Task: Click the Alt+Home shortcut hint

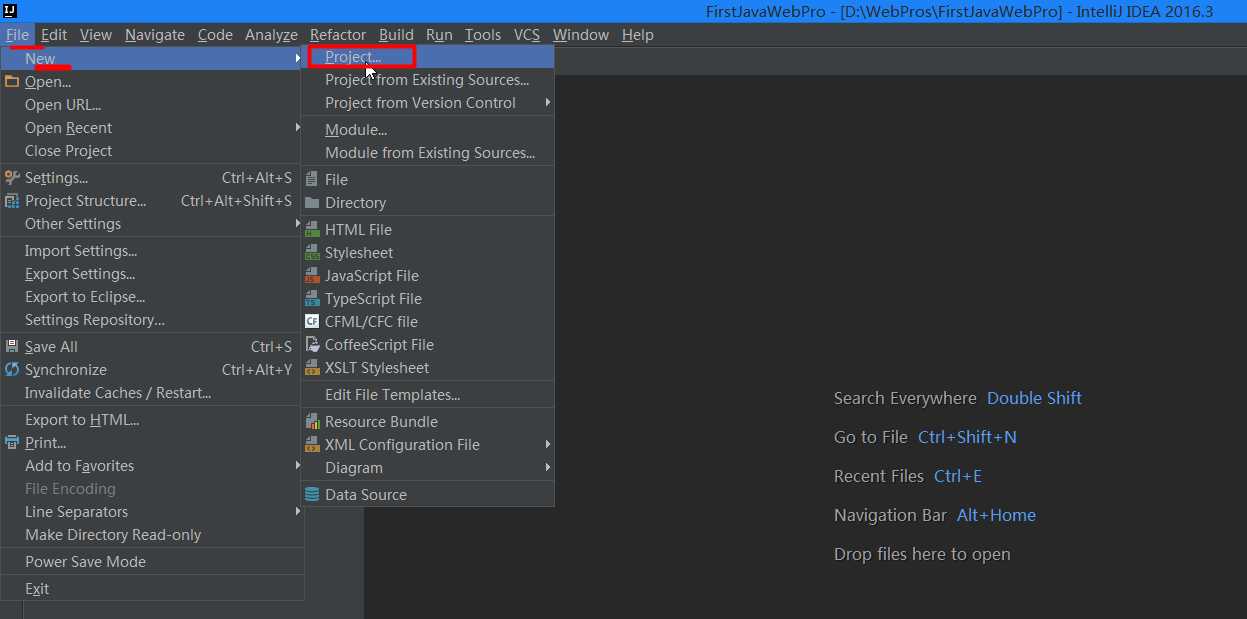Action: pyautogui.click(x=996, y=515)
